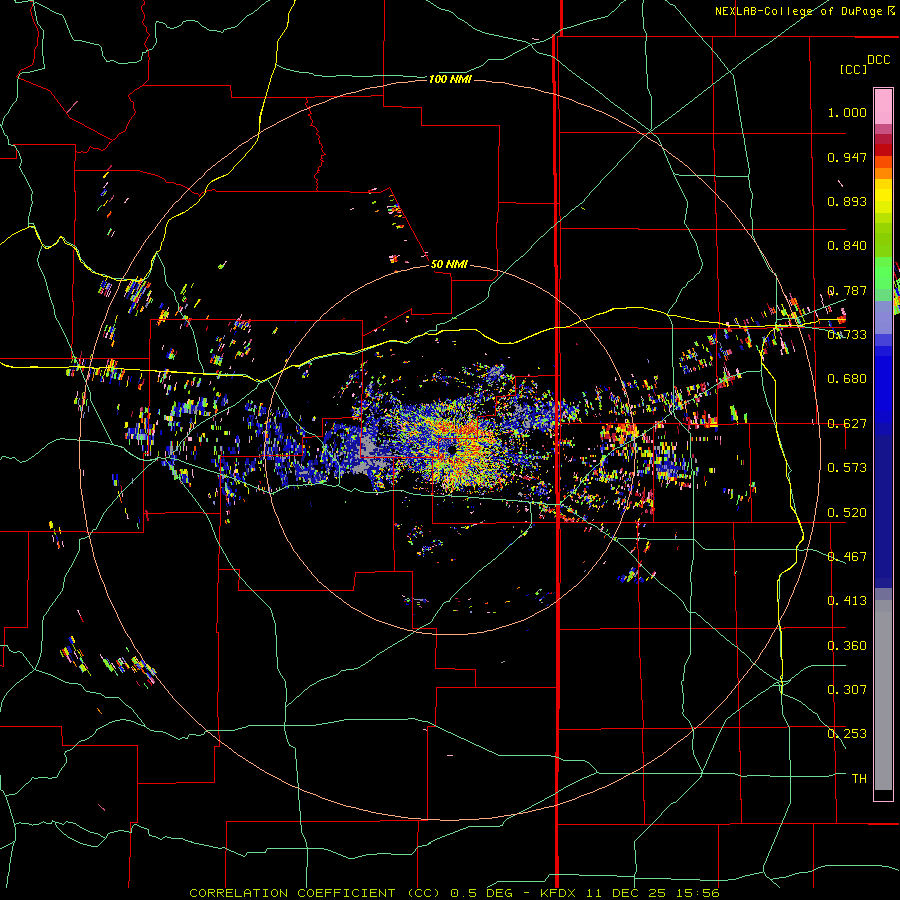Image resolution: width=900 pixels, height=900 pixels.
Task: Click the 15:56 timestamp
Action: click(x=697, y=893)
